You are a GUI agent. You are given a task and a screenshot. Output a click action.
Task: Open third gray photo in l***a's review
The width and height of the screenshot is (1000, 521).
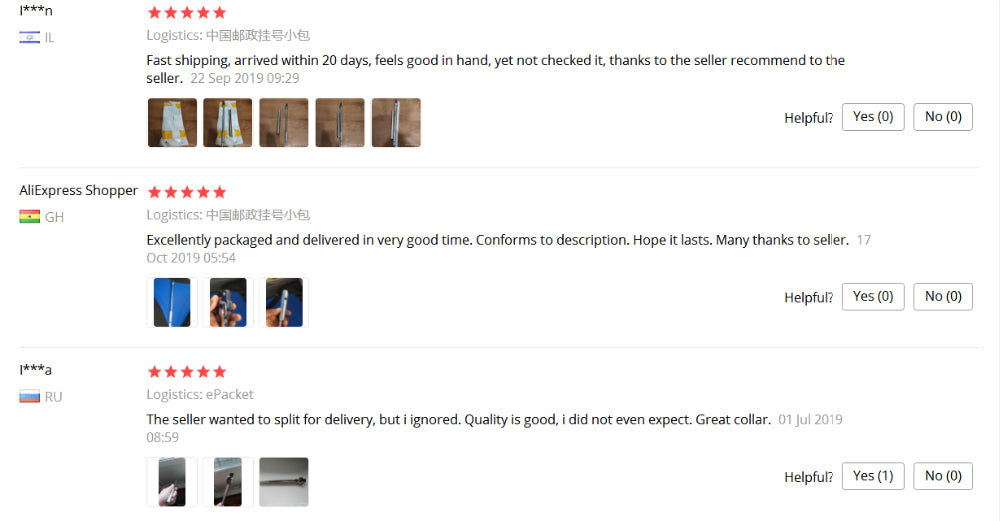point(284,482)
